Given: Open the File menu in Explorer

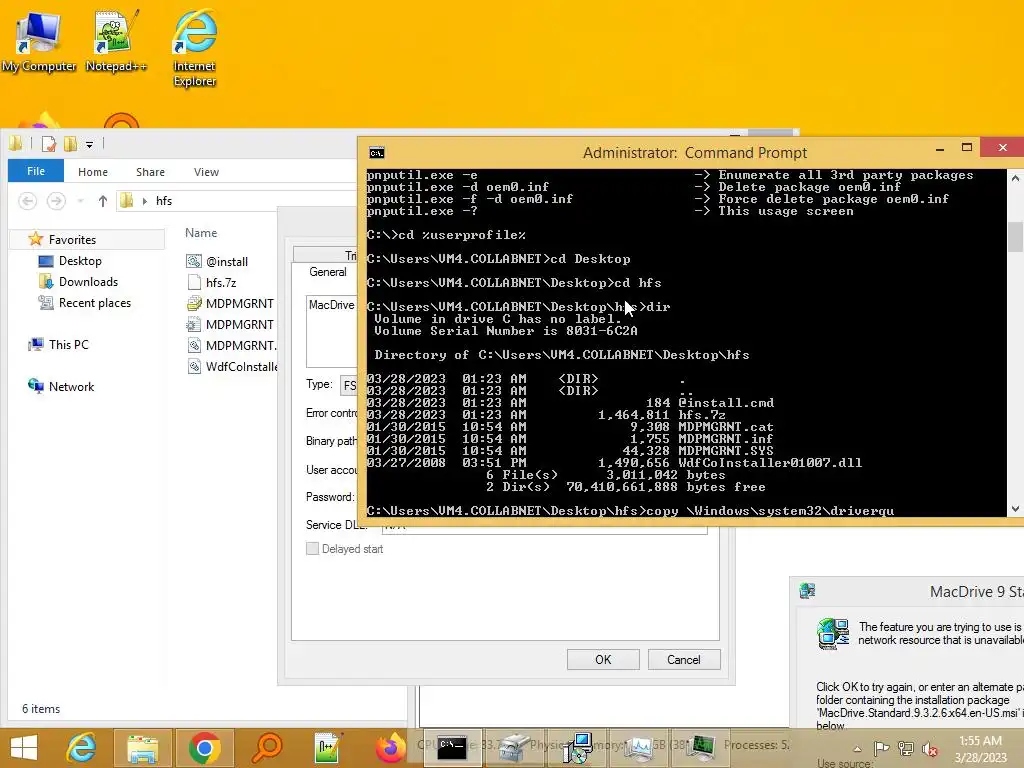Looking at the screenshot, I should (36, 171).
